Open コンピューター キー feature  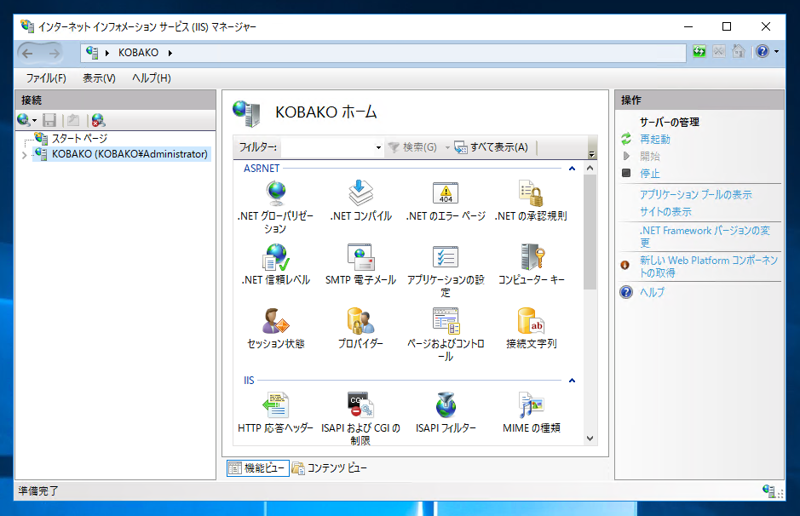[x=531, y=264]
